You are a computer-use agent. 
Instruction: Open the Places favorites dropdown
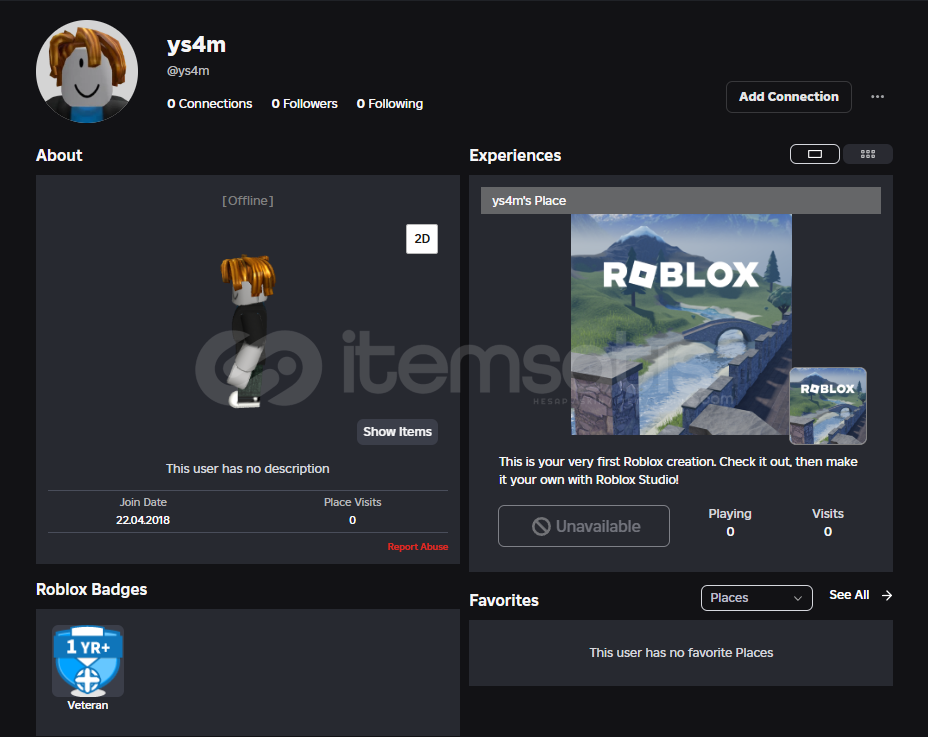coord(756,598)
